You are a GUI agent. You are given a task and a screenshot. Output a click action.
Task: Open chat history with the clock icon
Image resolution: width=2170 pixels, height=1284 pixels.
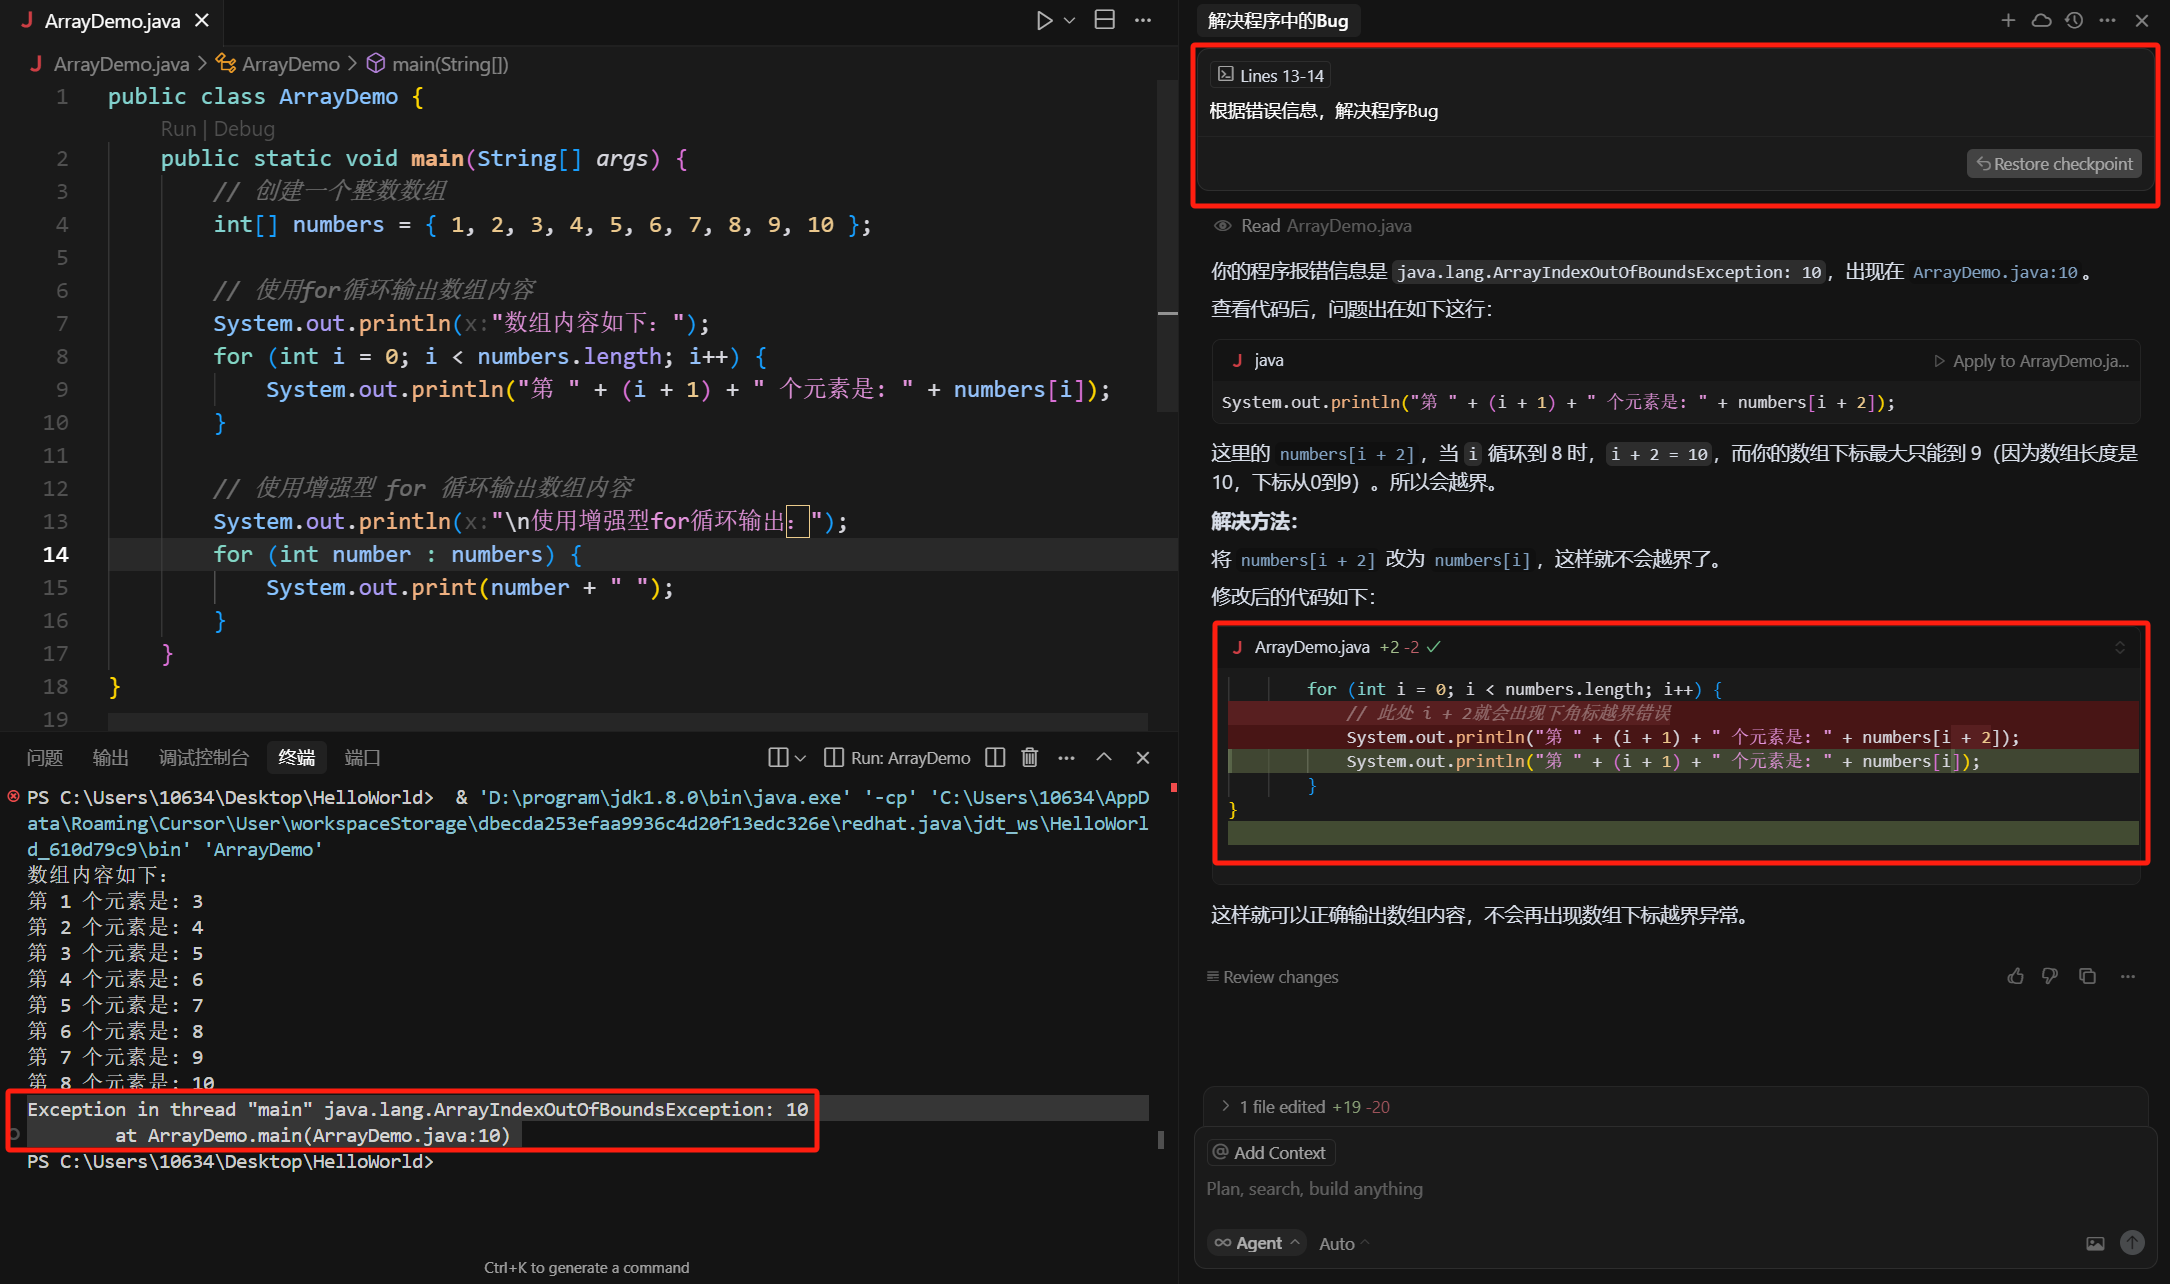pos(2075,21)
